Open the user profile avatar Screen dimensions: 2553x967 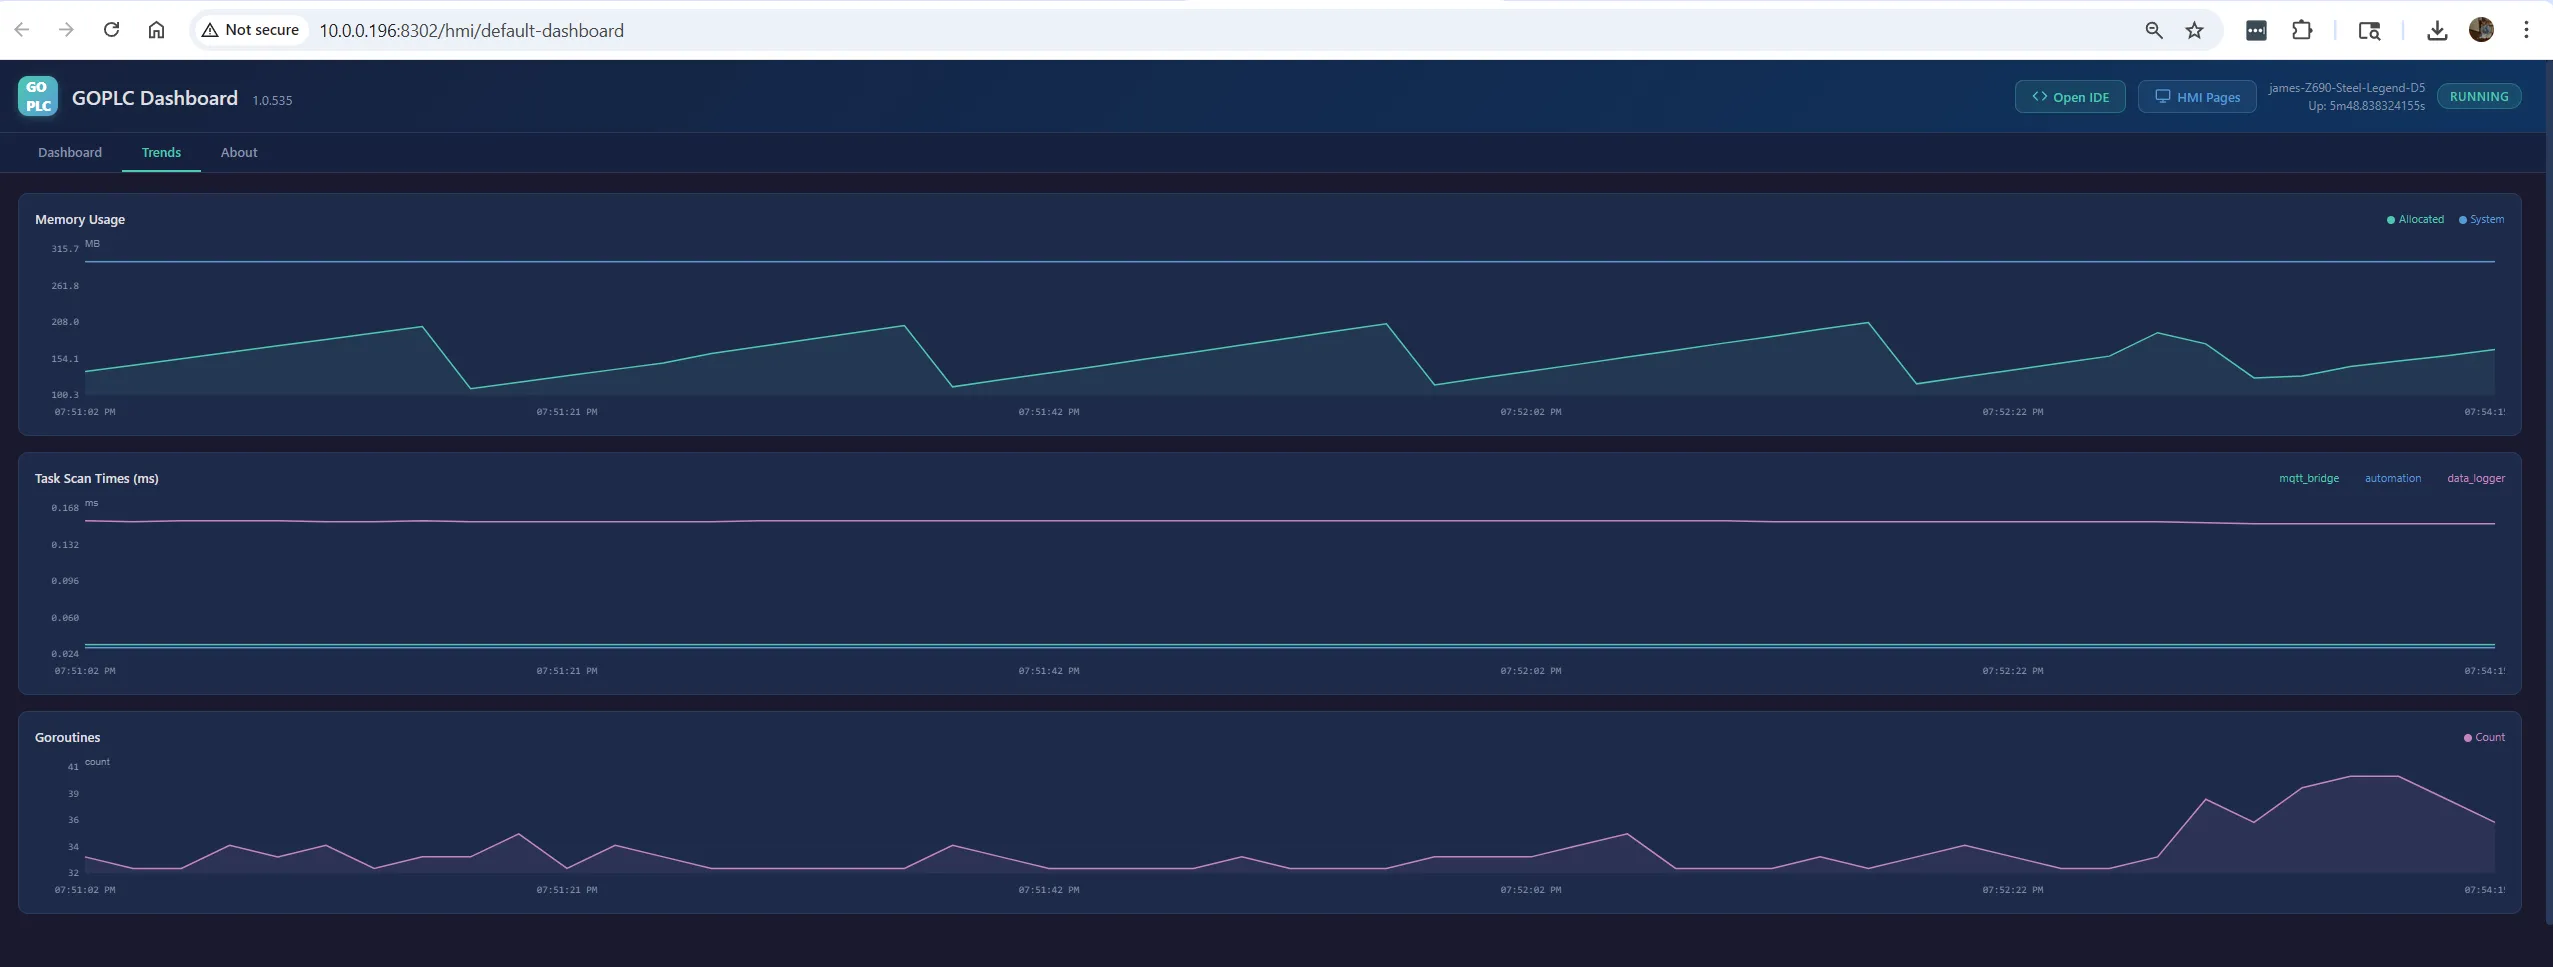click(x=2481, y=30)
